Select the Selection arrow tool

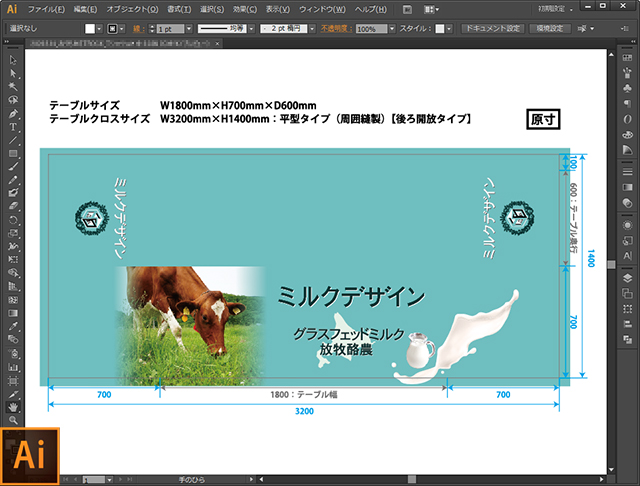click(x=13, y=61)
